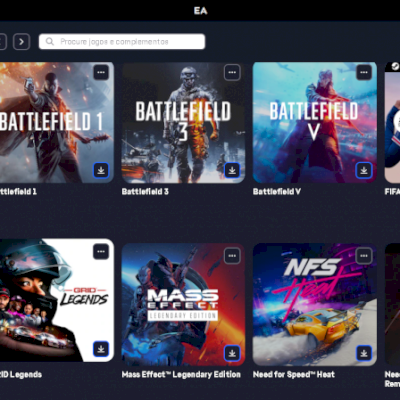This screenshot has height=400, width=400.
Task: Click the magnifier icon in the search box
Action: 50,42
